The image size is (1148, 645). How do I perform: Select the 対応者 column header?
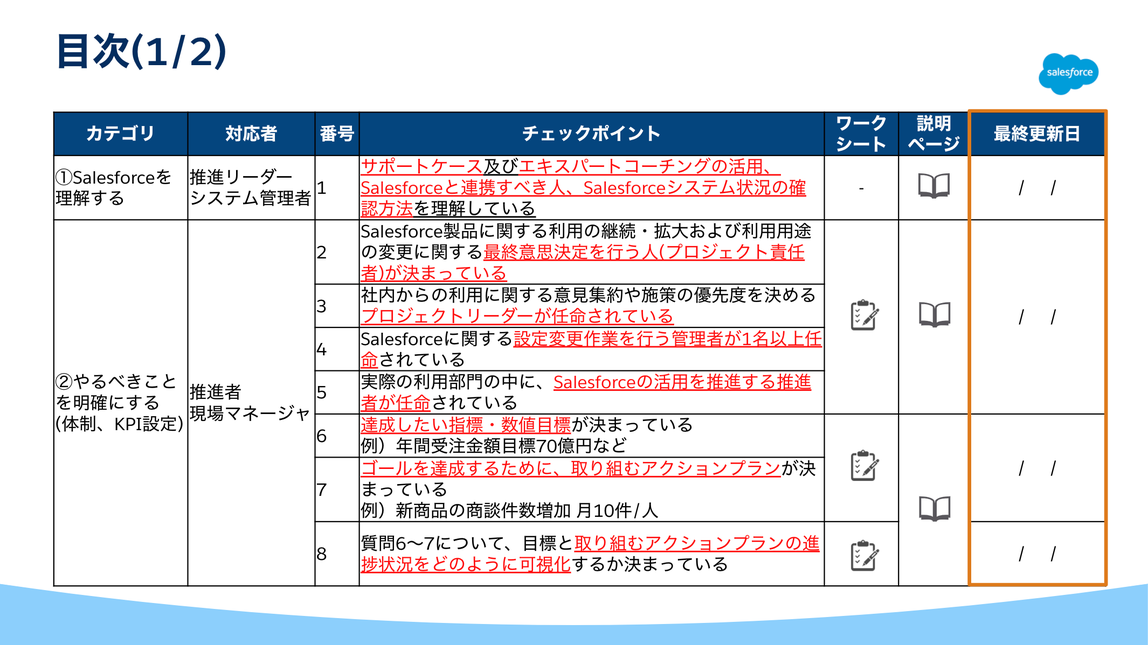tap(251, 133)
